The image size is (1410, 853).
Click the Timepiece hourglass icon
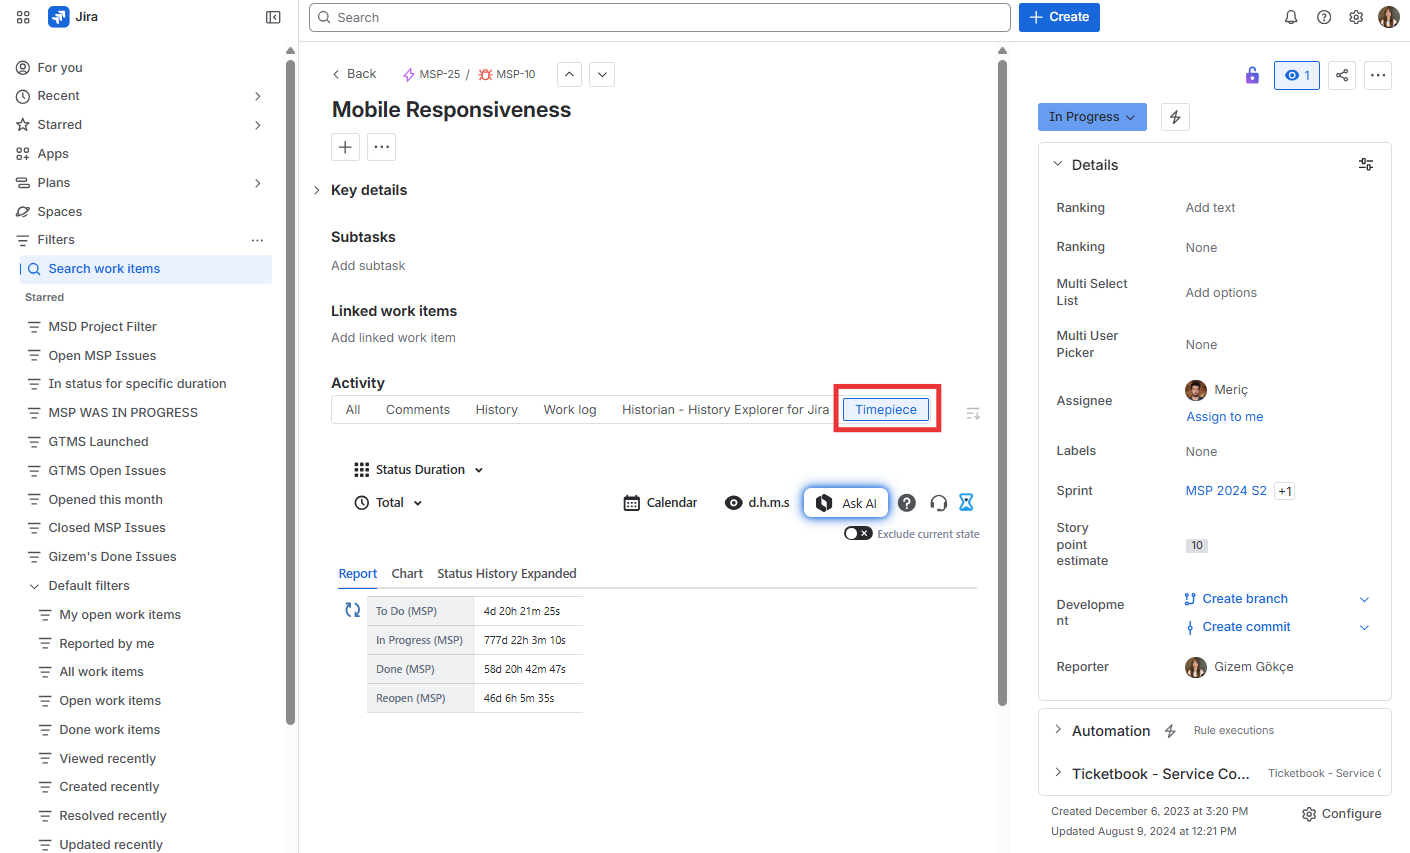(x=966, y=502)
